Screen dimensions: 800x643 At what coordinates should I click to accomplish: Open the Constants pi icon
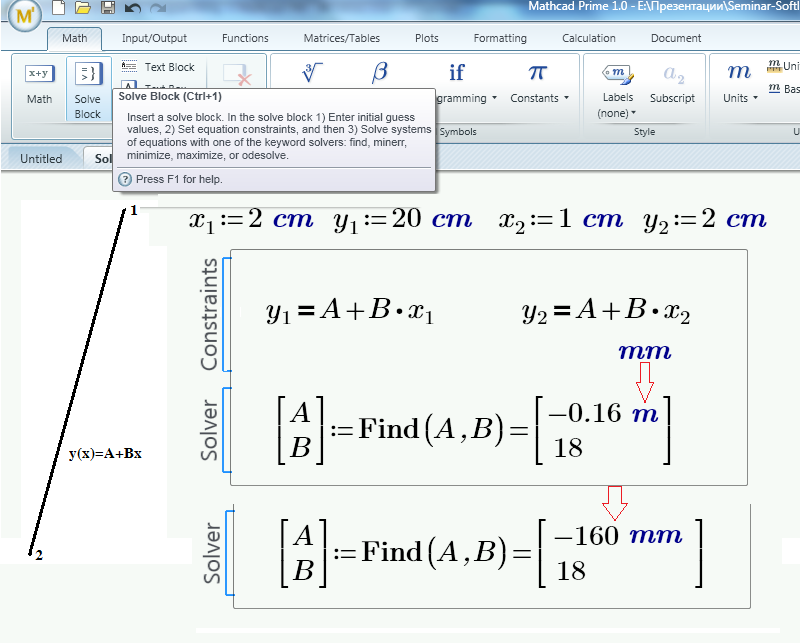tap(538, 72)
